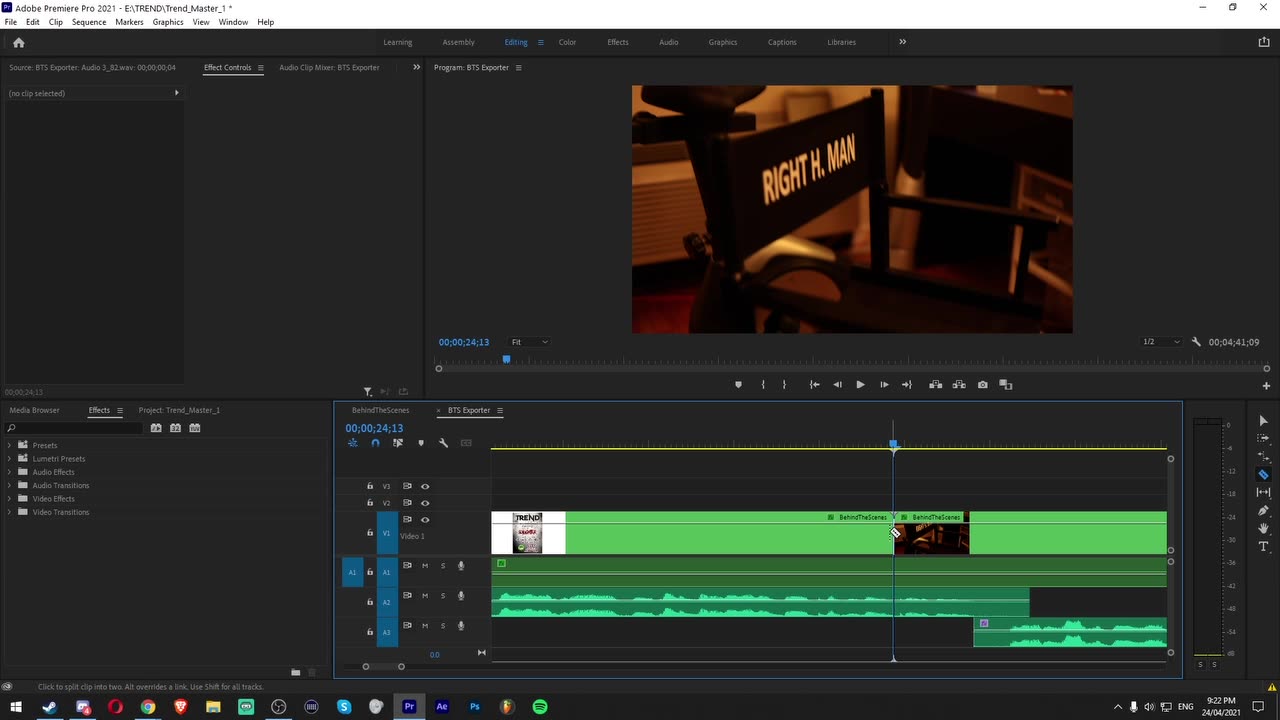Select the Razor tool
The height and width of the screenshot is (720, 1280).
pos(1263,474)
